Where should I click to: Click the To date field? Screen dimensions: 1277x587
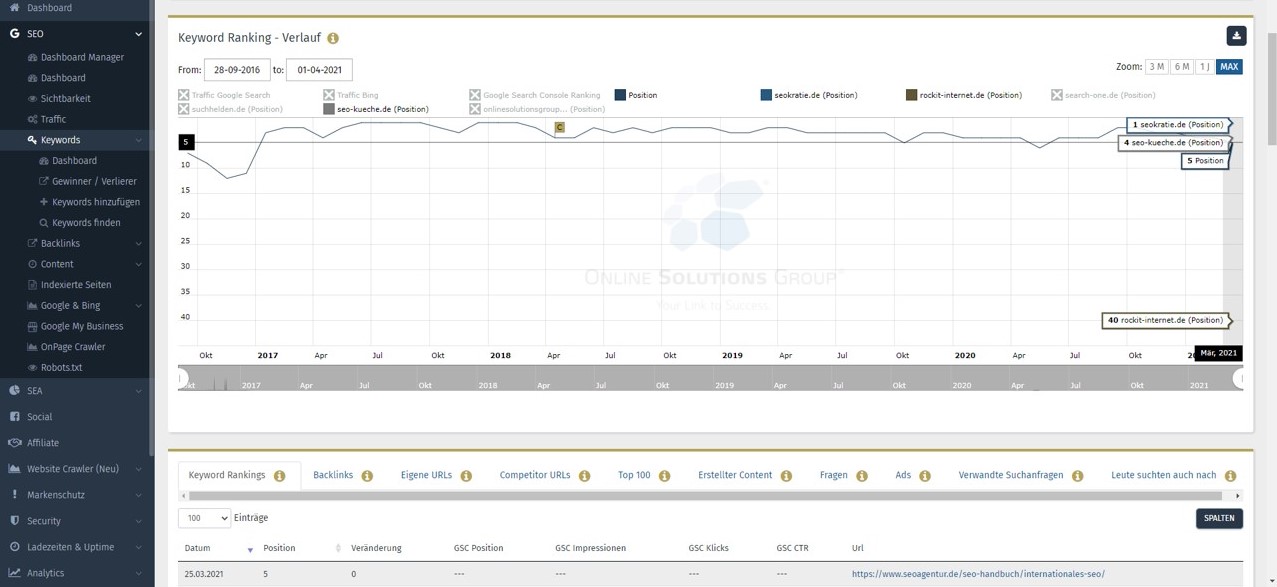pos(319,70)
